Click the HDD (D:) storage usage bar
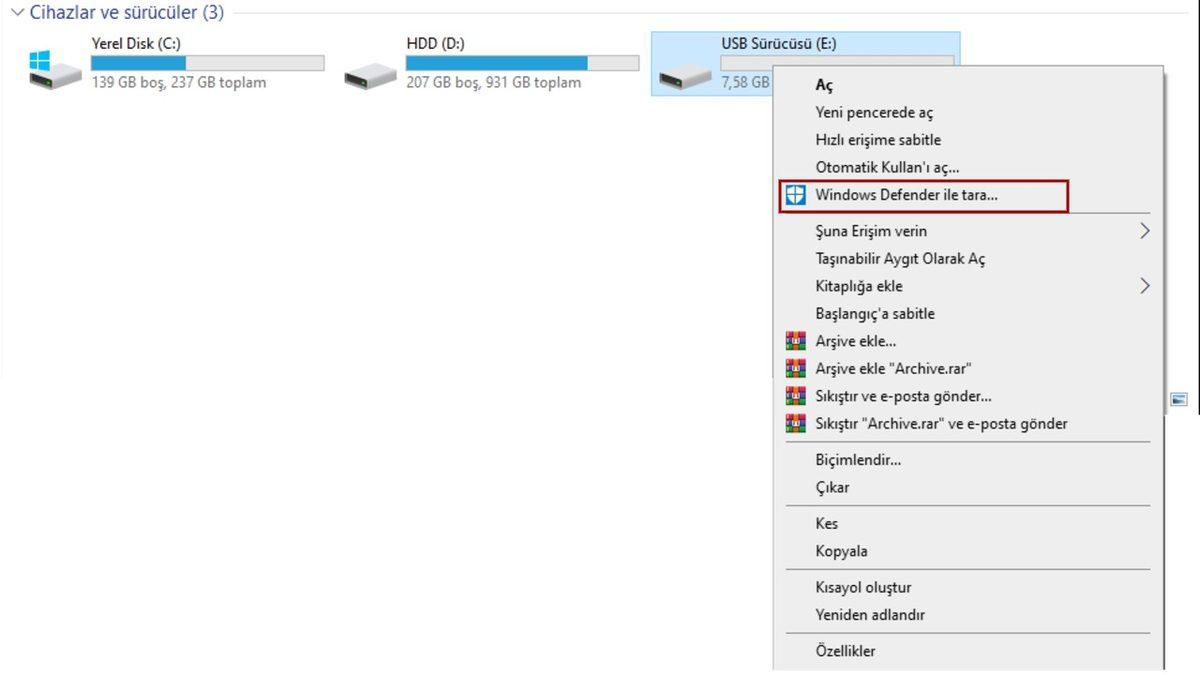 click(522, 63)
